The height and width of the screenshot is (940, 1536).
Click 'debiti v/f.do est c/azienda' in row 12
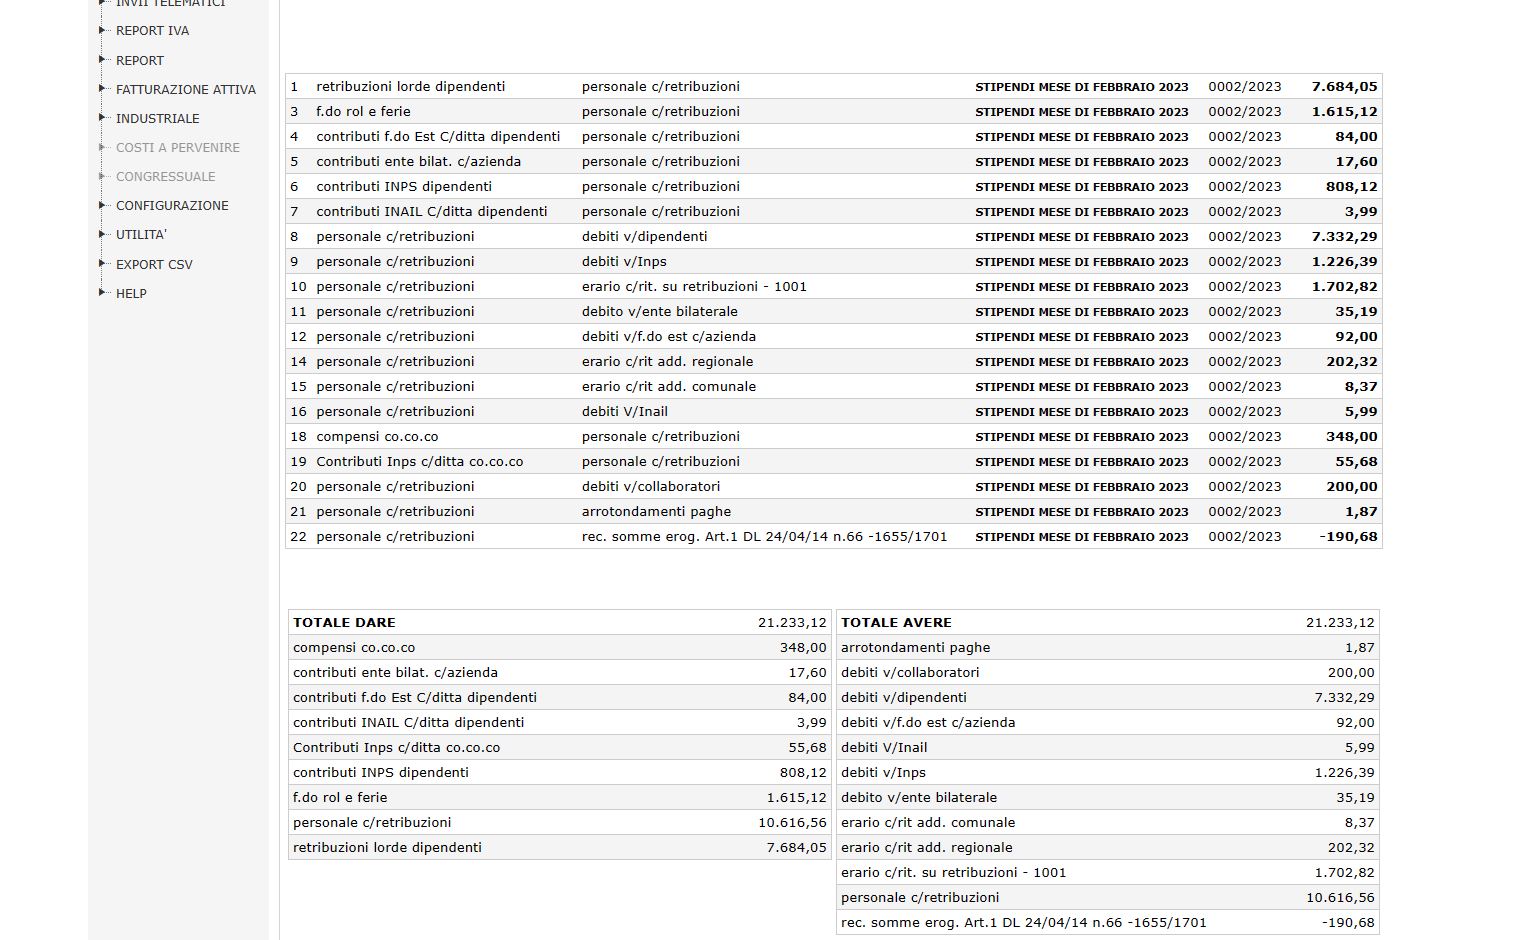click(669, 336)
